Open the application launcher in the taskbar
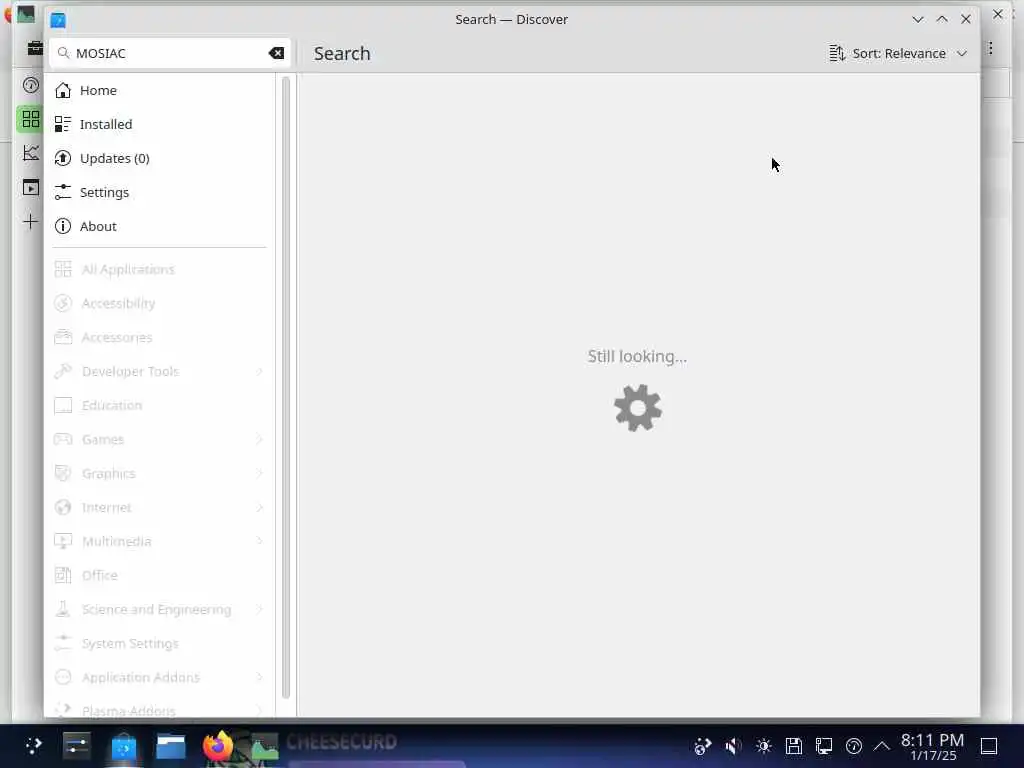Image resolution: width=1024 pixels, height=768 pixels. [33, 745]
